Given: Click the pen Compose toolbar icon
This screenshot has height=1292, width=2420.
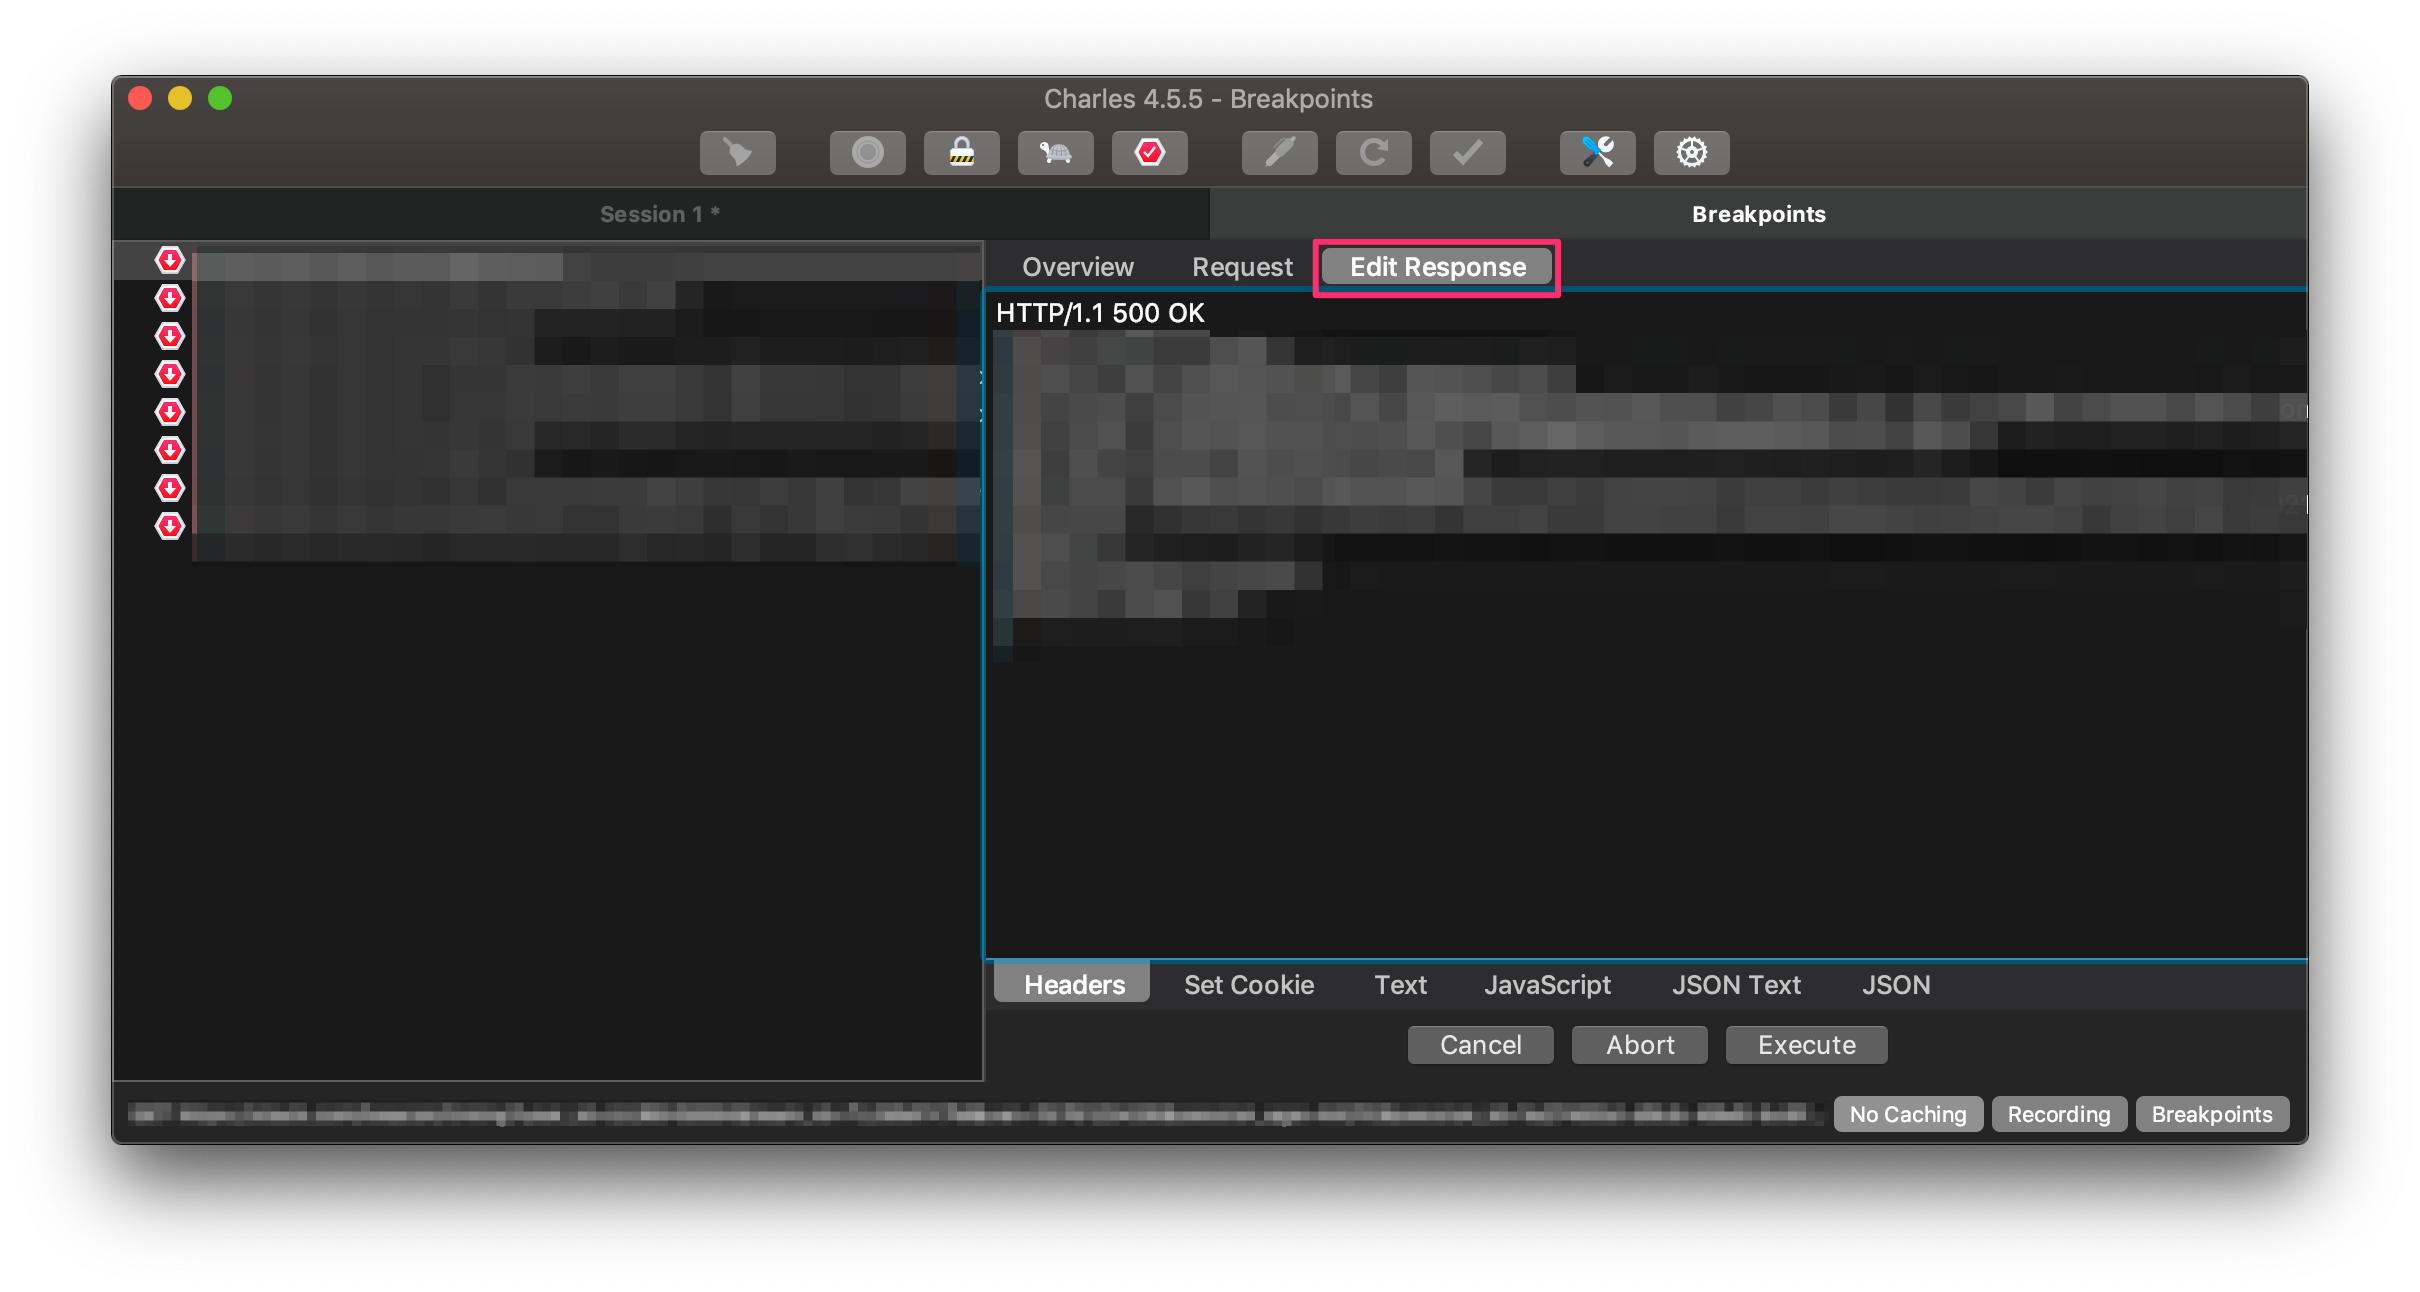Looking at the screenshot, I should coord(1279,153).
